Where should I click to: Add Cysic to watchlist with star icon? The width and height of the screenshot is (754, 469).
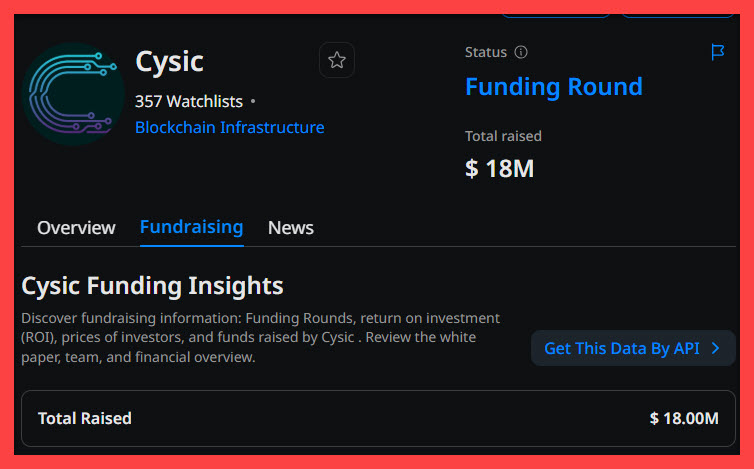[337, 60]
